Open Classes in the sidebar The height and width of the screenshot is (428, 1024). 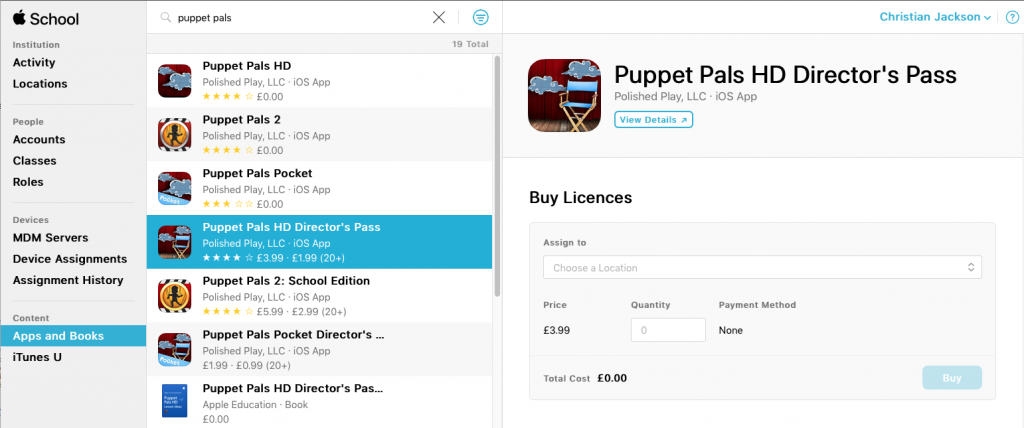[35, 161]
